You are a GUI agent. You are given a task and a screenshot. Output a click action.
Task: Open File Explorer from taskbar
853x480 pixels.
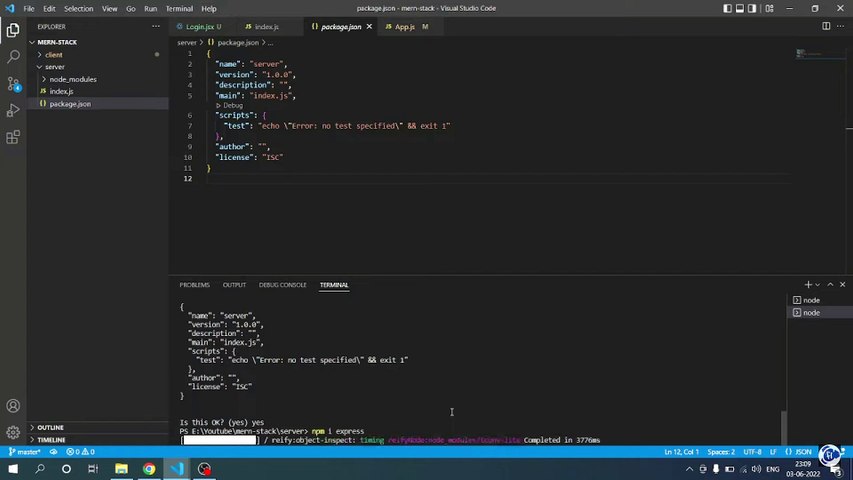click(121, 469)
